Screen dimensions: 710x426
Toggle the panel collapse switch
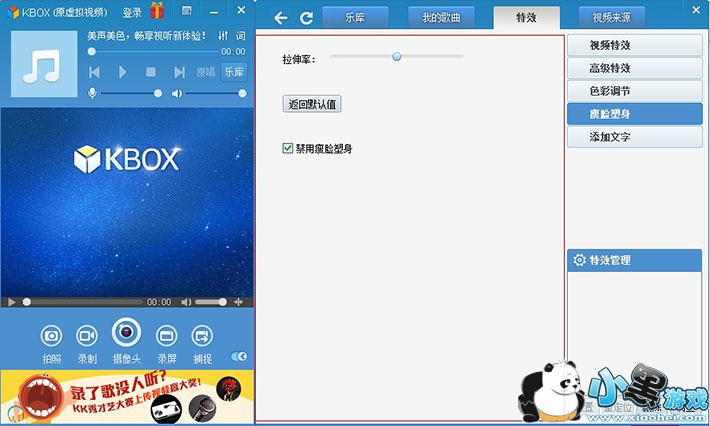point(239,356)
